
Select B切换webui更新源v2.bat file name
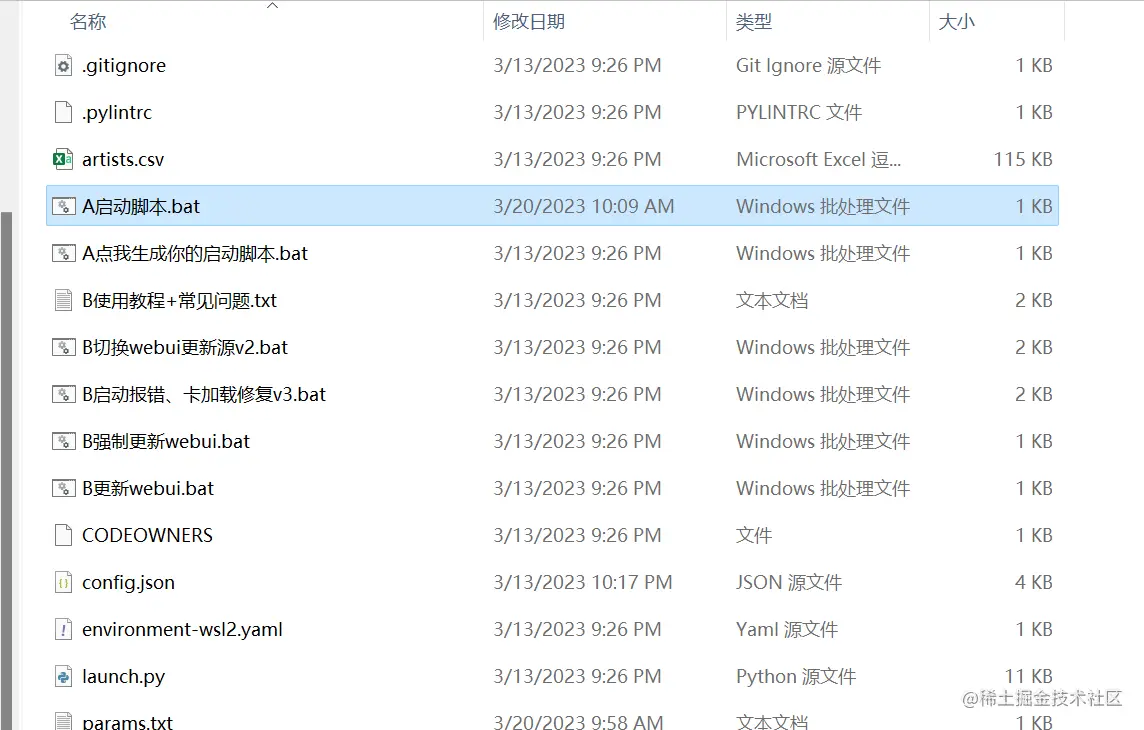185,348
